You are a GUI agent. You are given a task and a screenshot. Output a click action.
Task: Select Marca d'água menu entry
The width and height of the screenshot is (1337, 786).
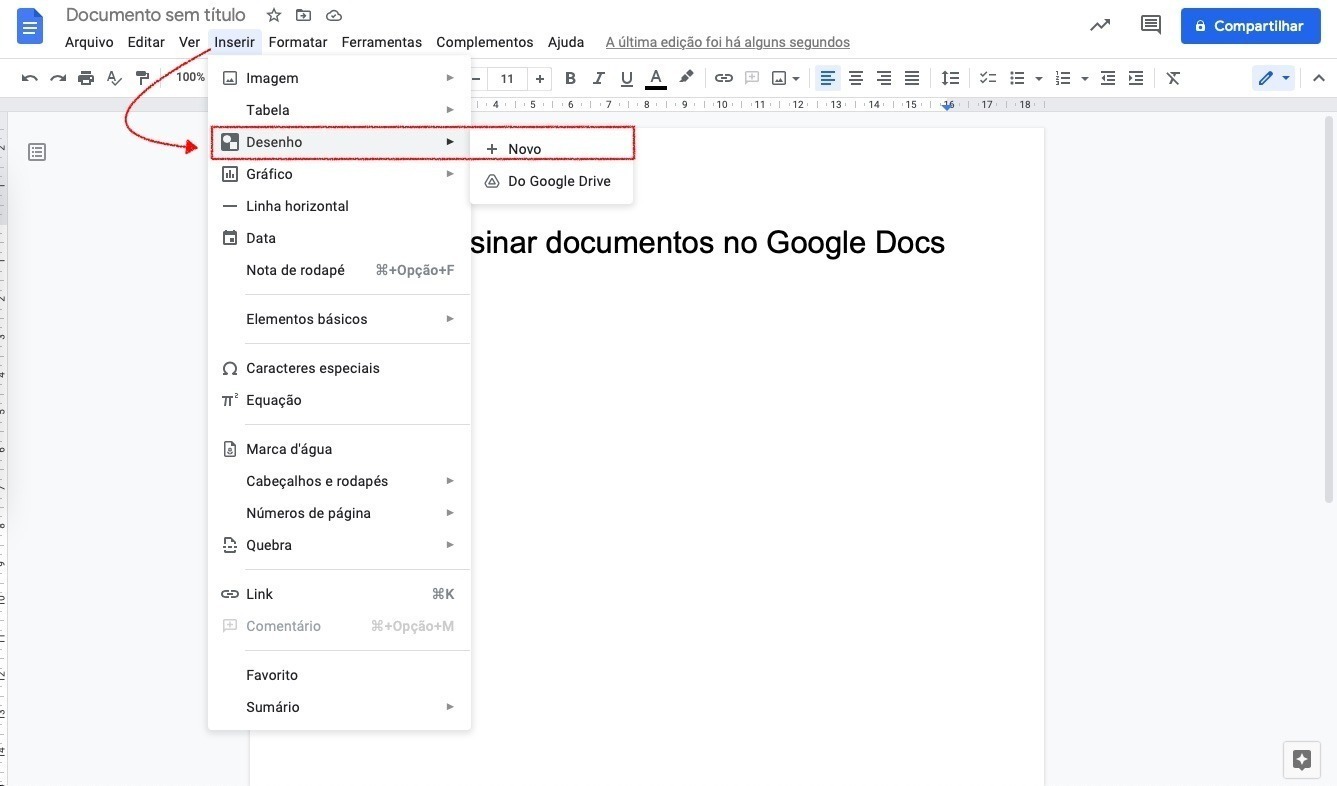(x=339, y=449)
